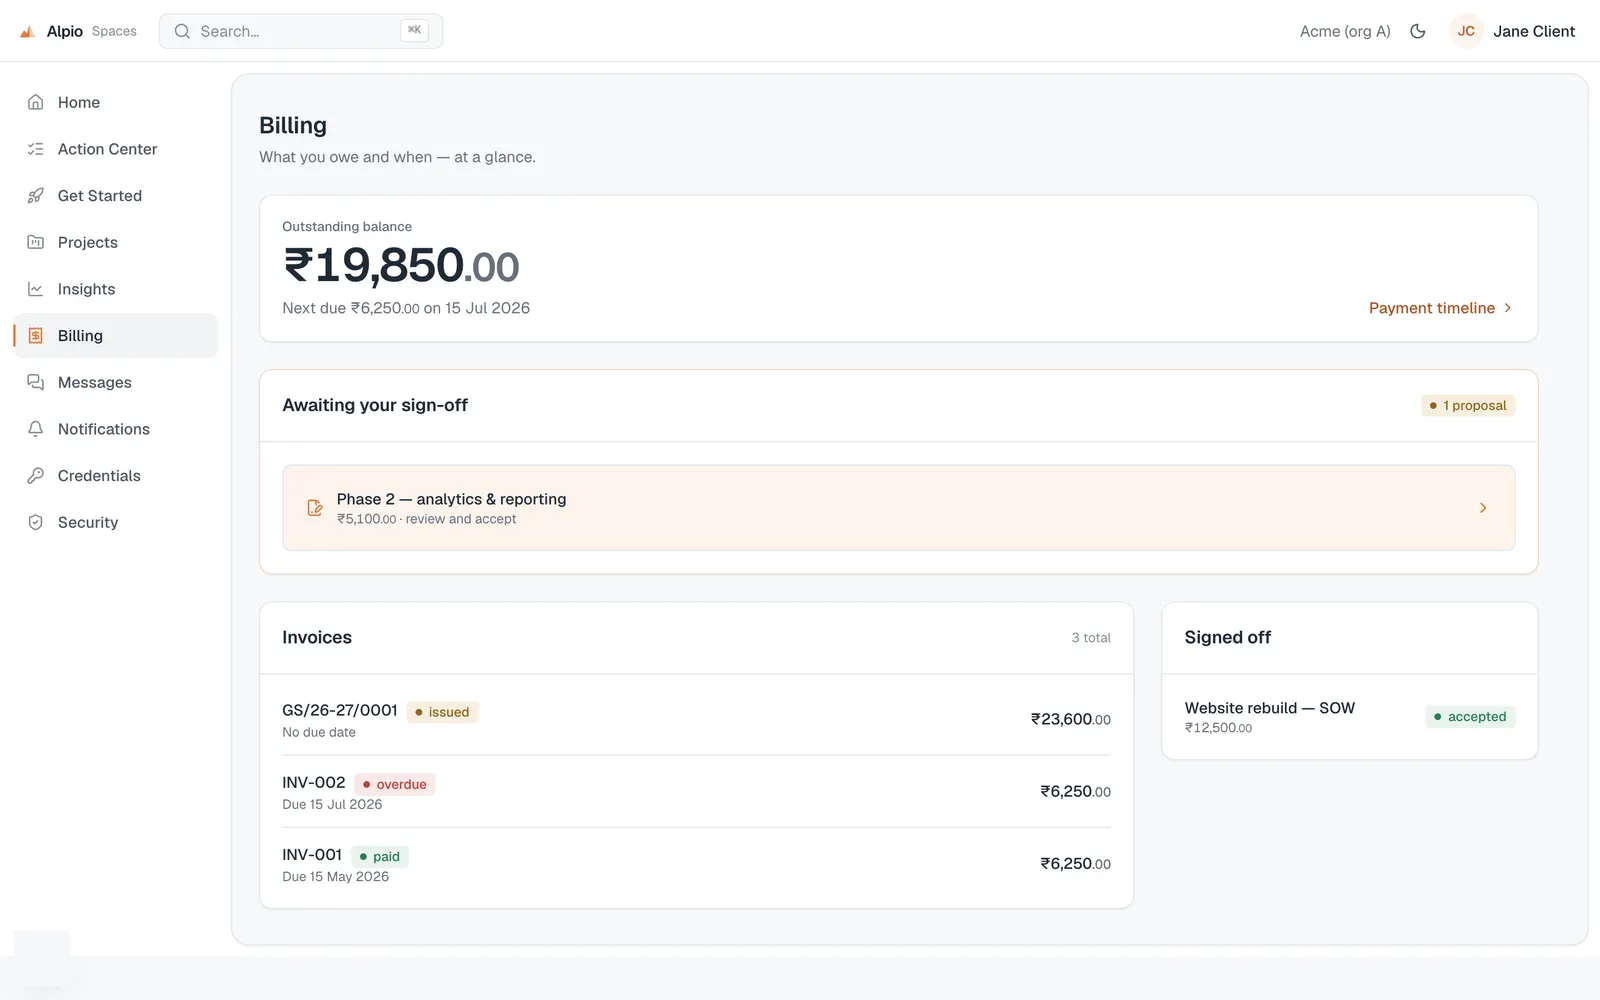
Task: Click the accepted status badge
Action: (x=1470, y=717)
